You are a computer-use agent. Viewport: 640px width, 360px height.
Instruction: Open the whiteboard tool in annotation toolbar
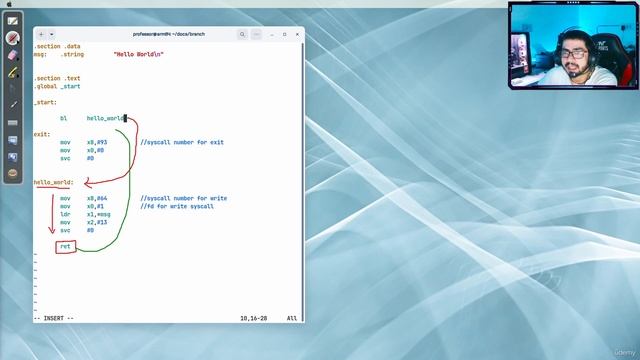[x=13, y=21]
